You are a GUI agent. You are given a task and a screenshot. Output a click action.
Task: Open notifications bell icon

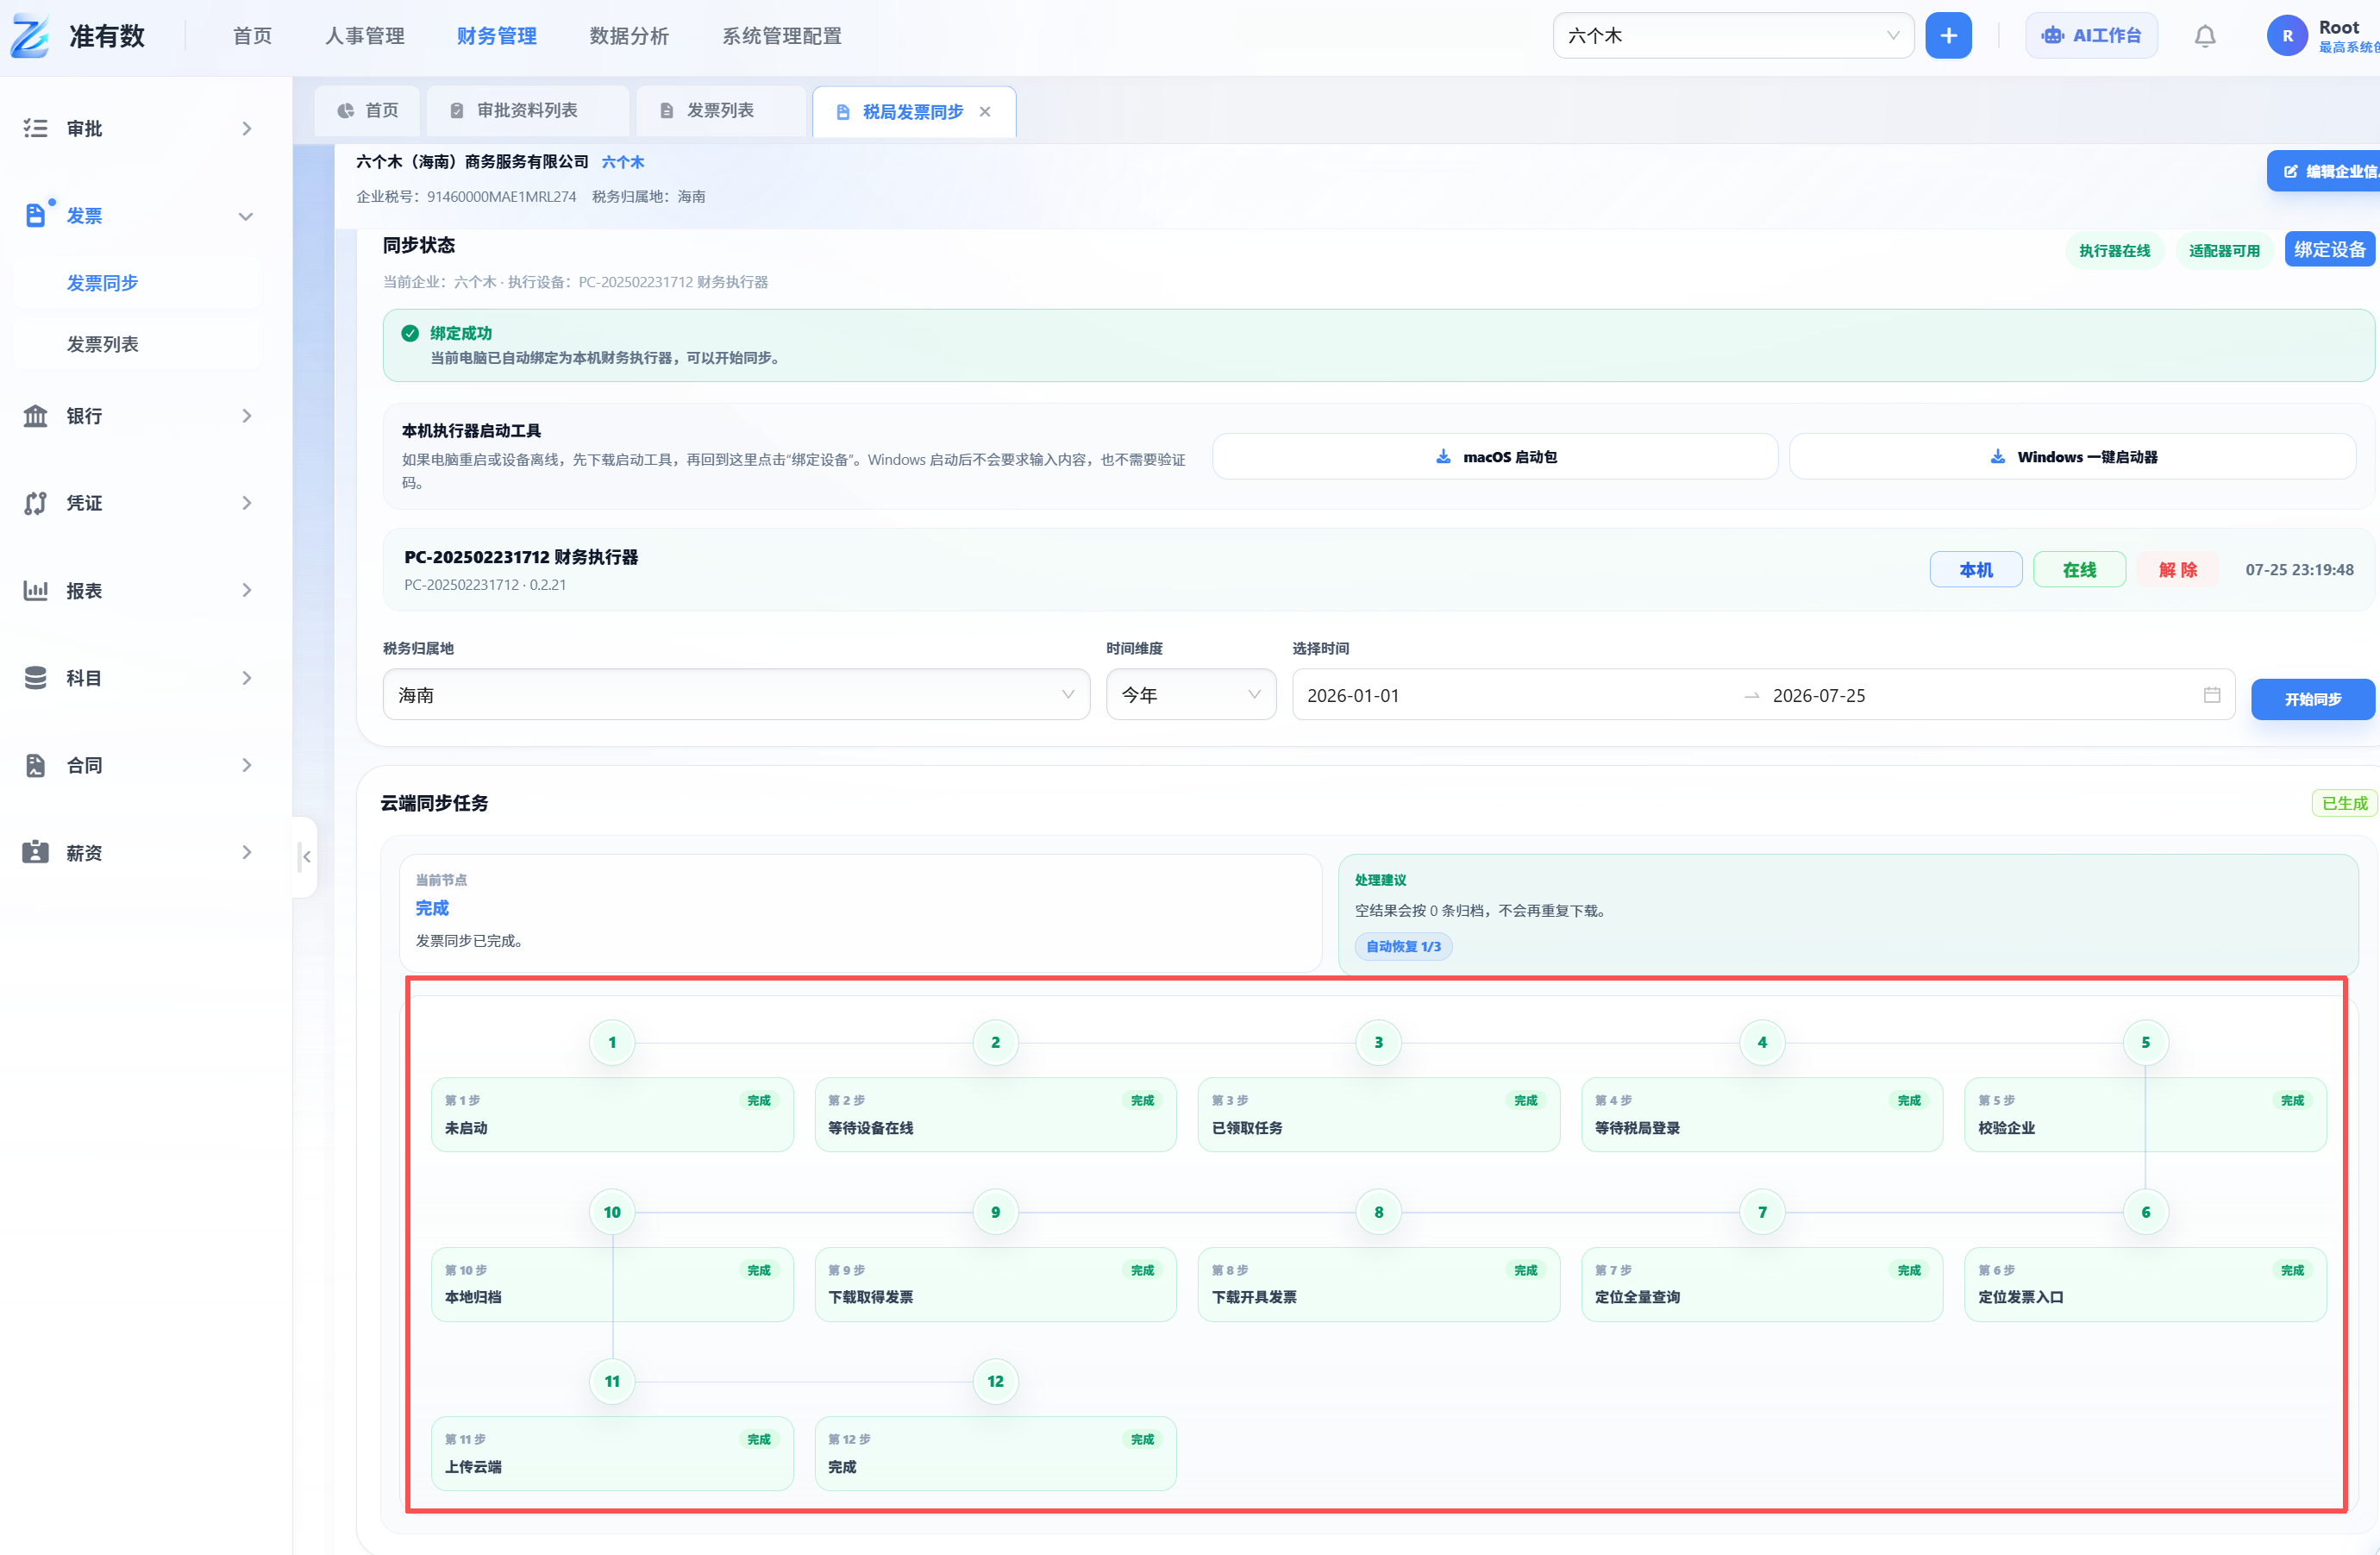(2205, 36)
